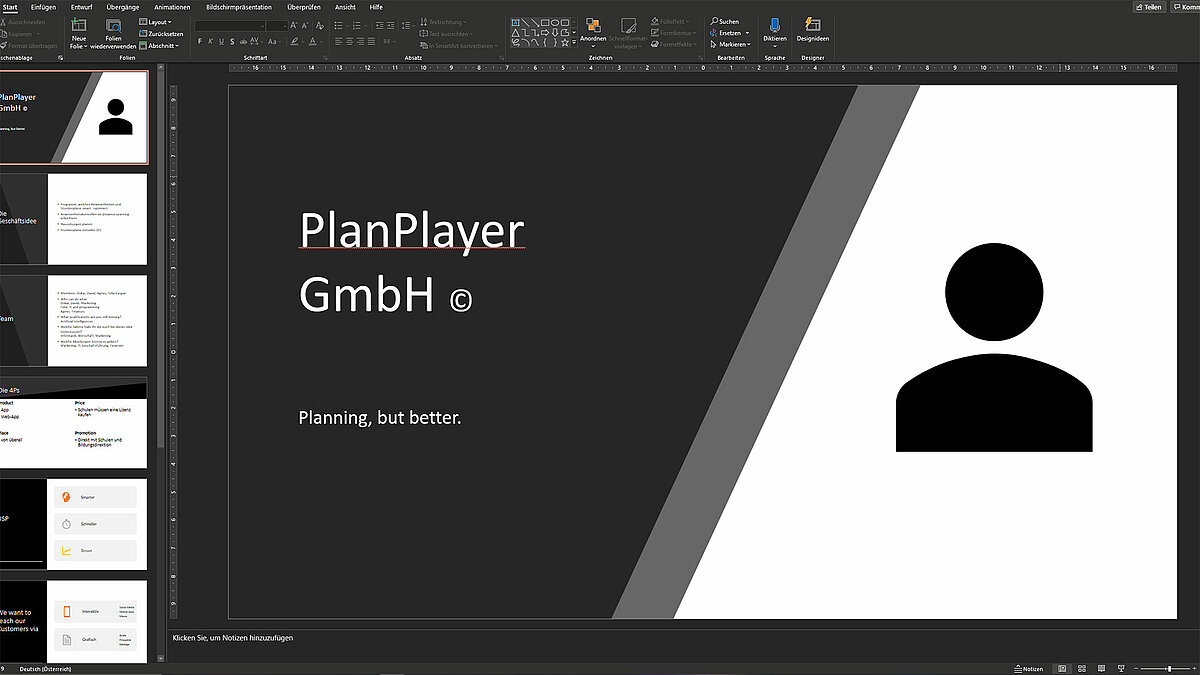Expand the shapes gallery
Image resolution: width=1200 pixels, height=675 pixels.
click(x=574, y=43)
